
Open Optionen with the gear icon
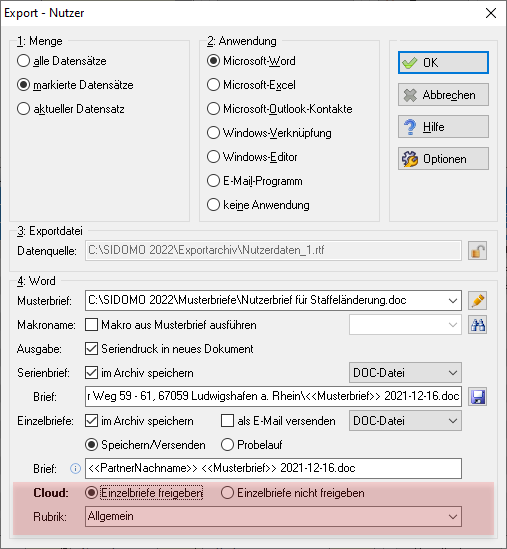(443, 159)
